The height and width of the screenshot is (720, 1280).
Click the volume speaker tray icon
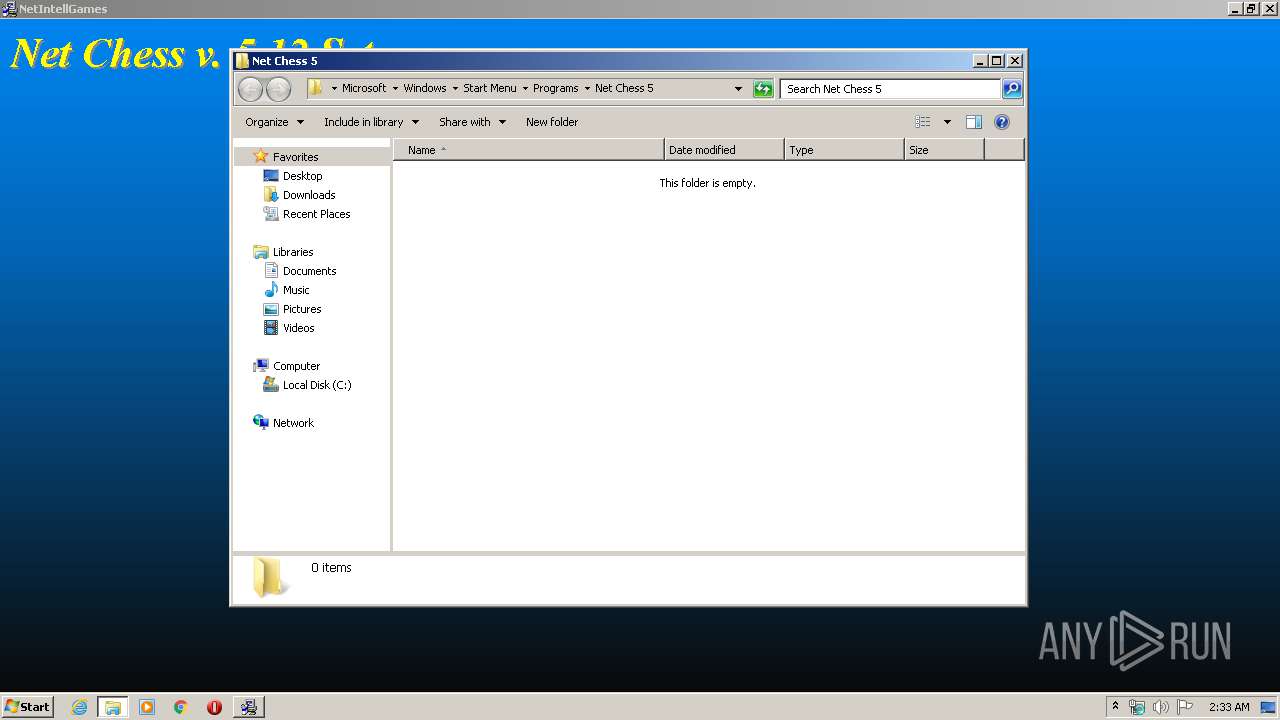tap(1161, 707)
